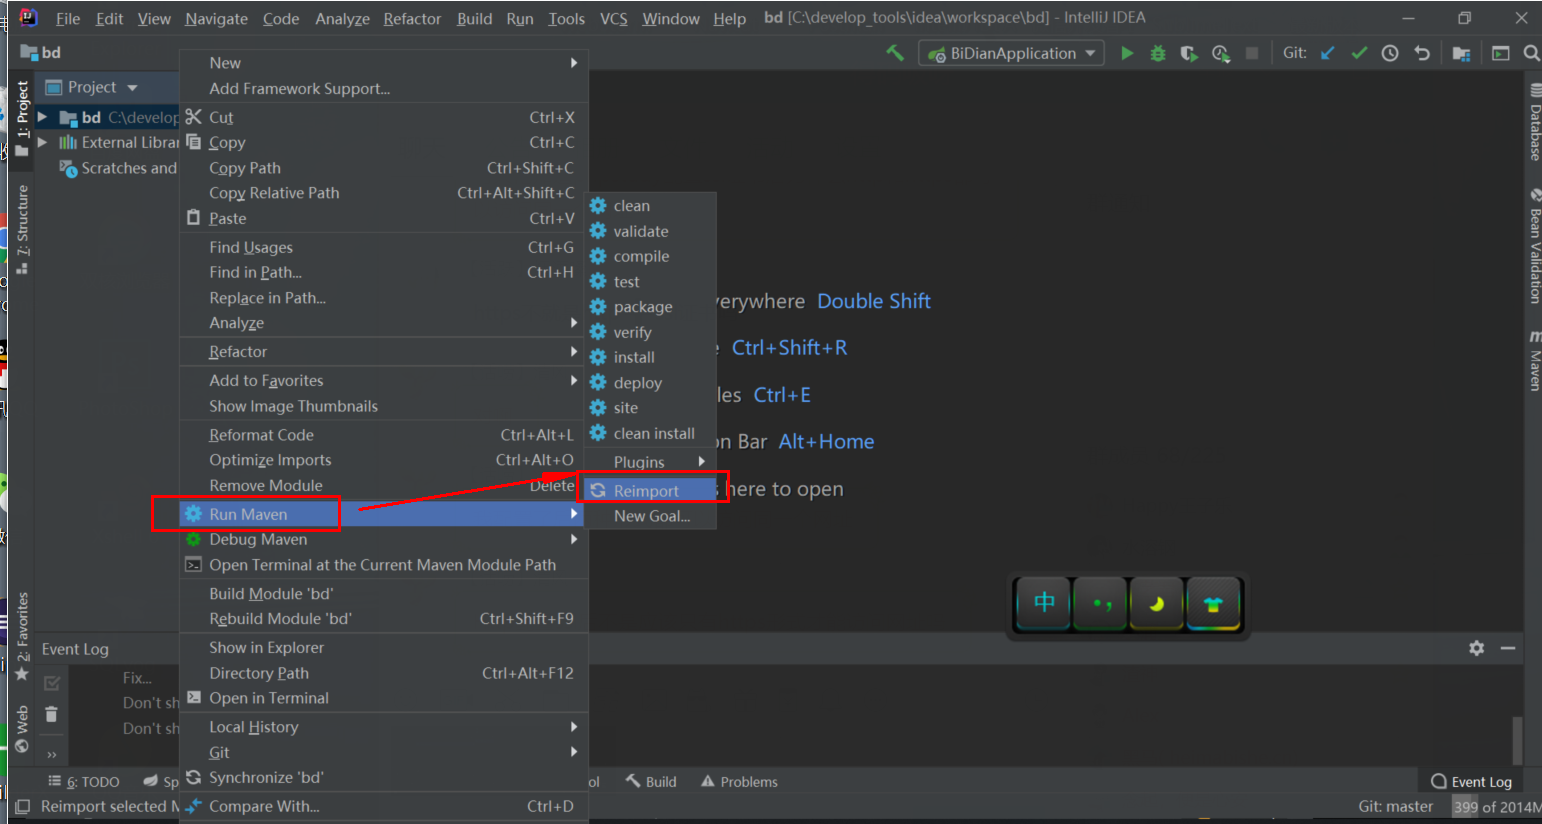Select Reimport in the Run Maven submenu
Screen dimensions: 1542x824
pos(651,489)
